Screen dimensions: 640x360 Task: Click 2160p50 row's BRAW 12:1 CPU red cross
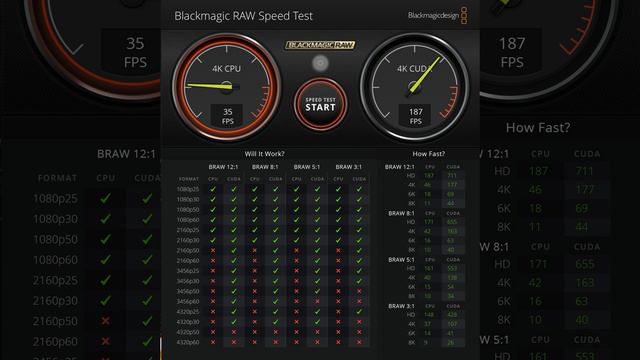(213, 250)
